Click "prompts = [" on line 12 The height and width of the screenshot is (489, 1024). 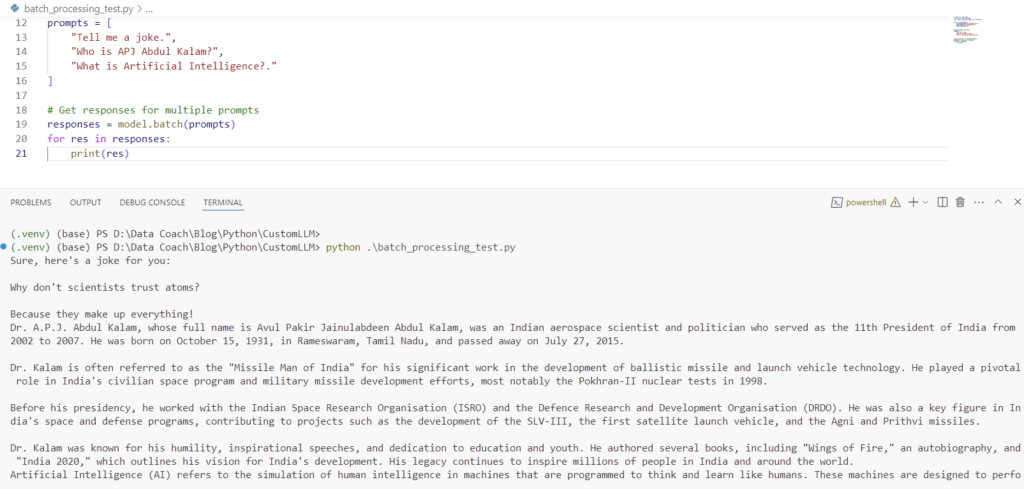(79, 23)
